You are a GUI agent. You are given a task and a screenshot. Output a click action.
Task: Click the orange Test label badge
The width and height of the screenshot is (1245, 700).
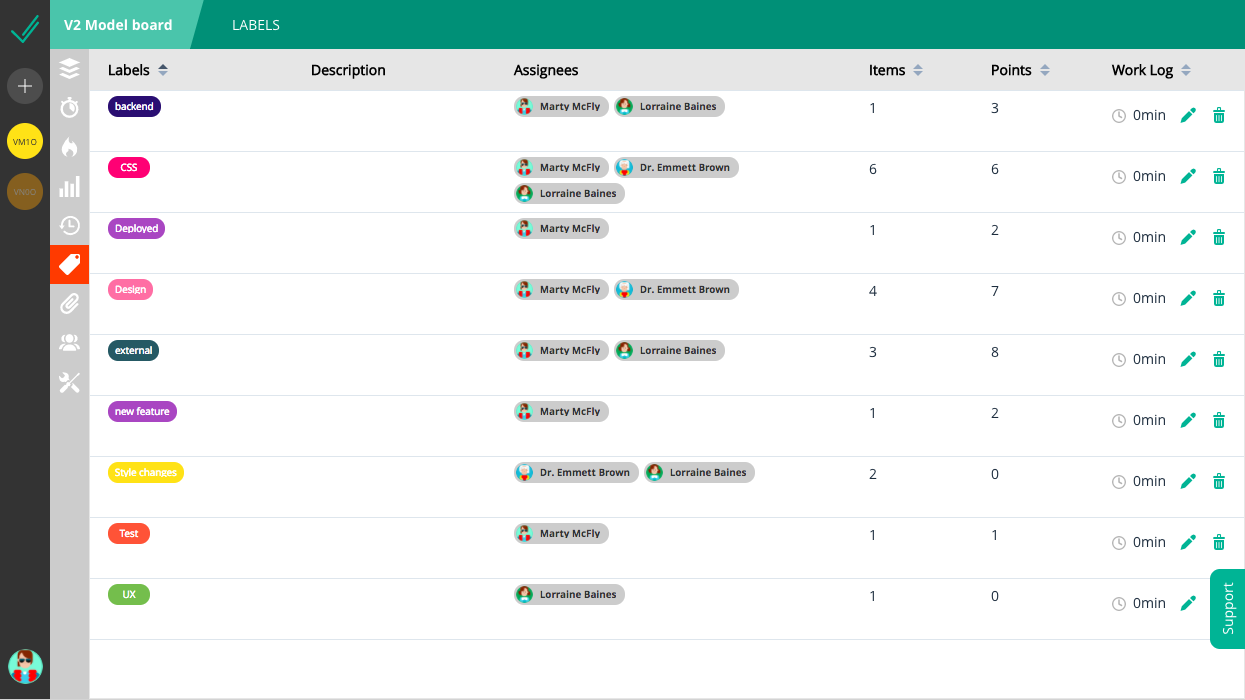[x=129, y=533]
